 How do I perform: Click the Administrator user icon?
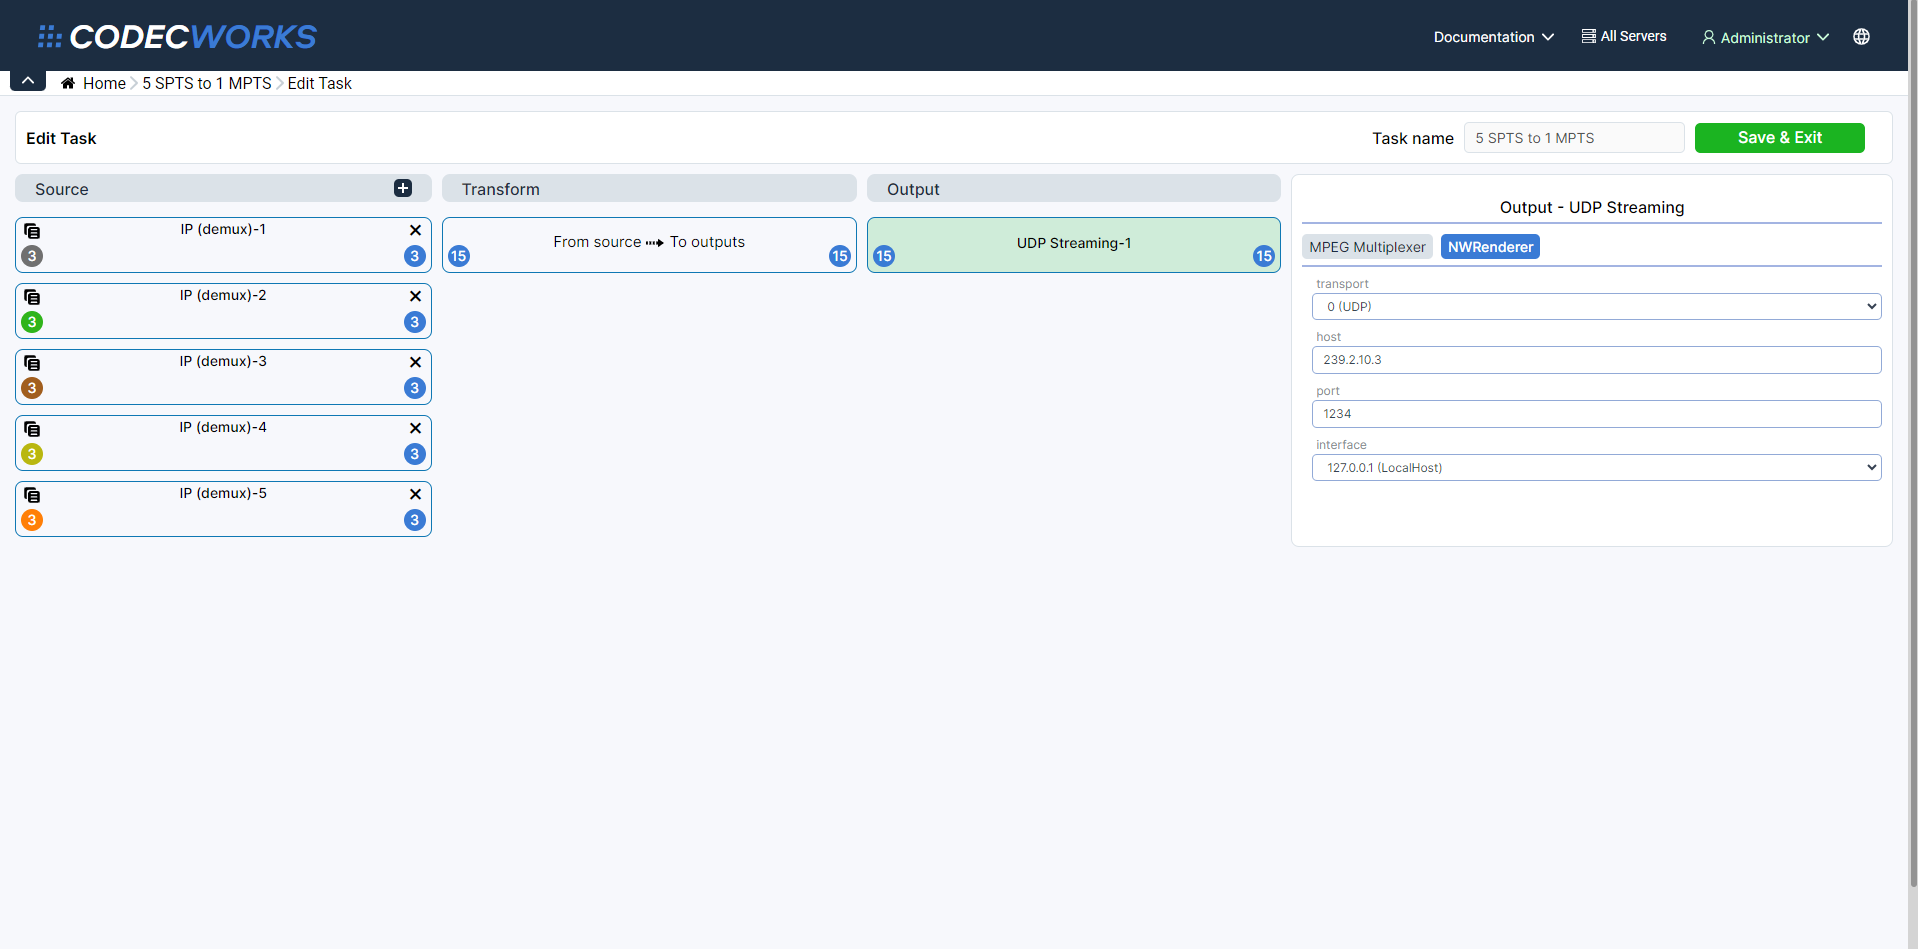1707,37
